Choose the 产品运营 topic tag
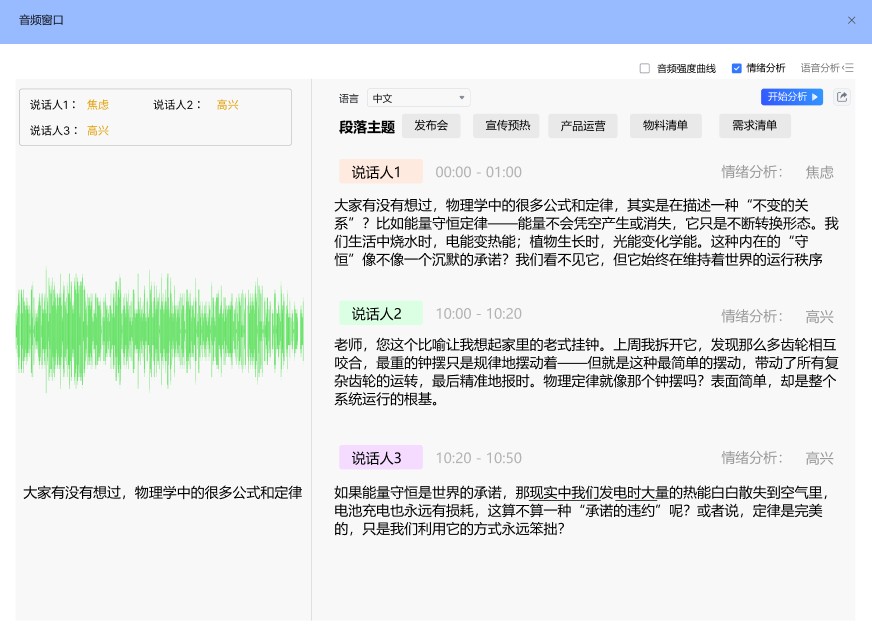 (x=582, y=126)
